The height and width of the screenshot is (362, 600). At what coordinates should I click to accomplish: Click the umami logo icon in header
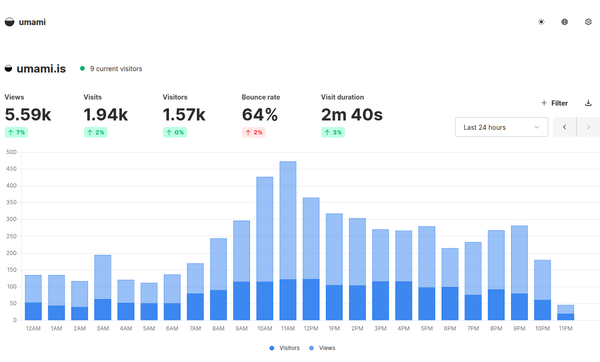(x=9, y=22)
